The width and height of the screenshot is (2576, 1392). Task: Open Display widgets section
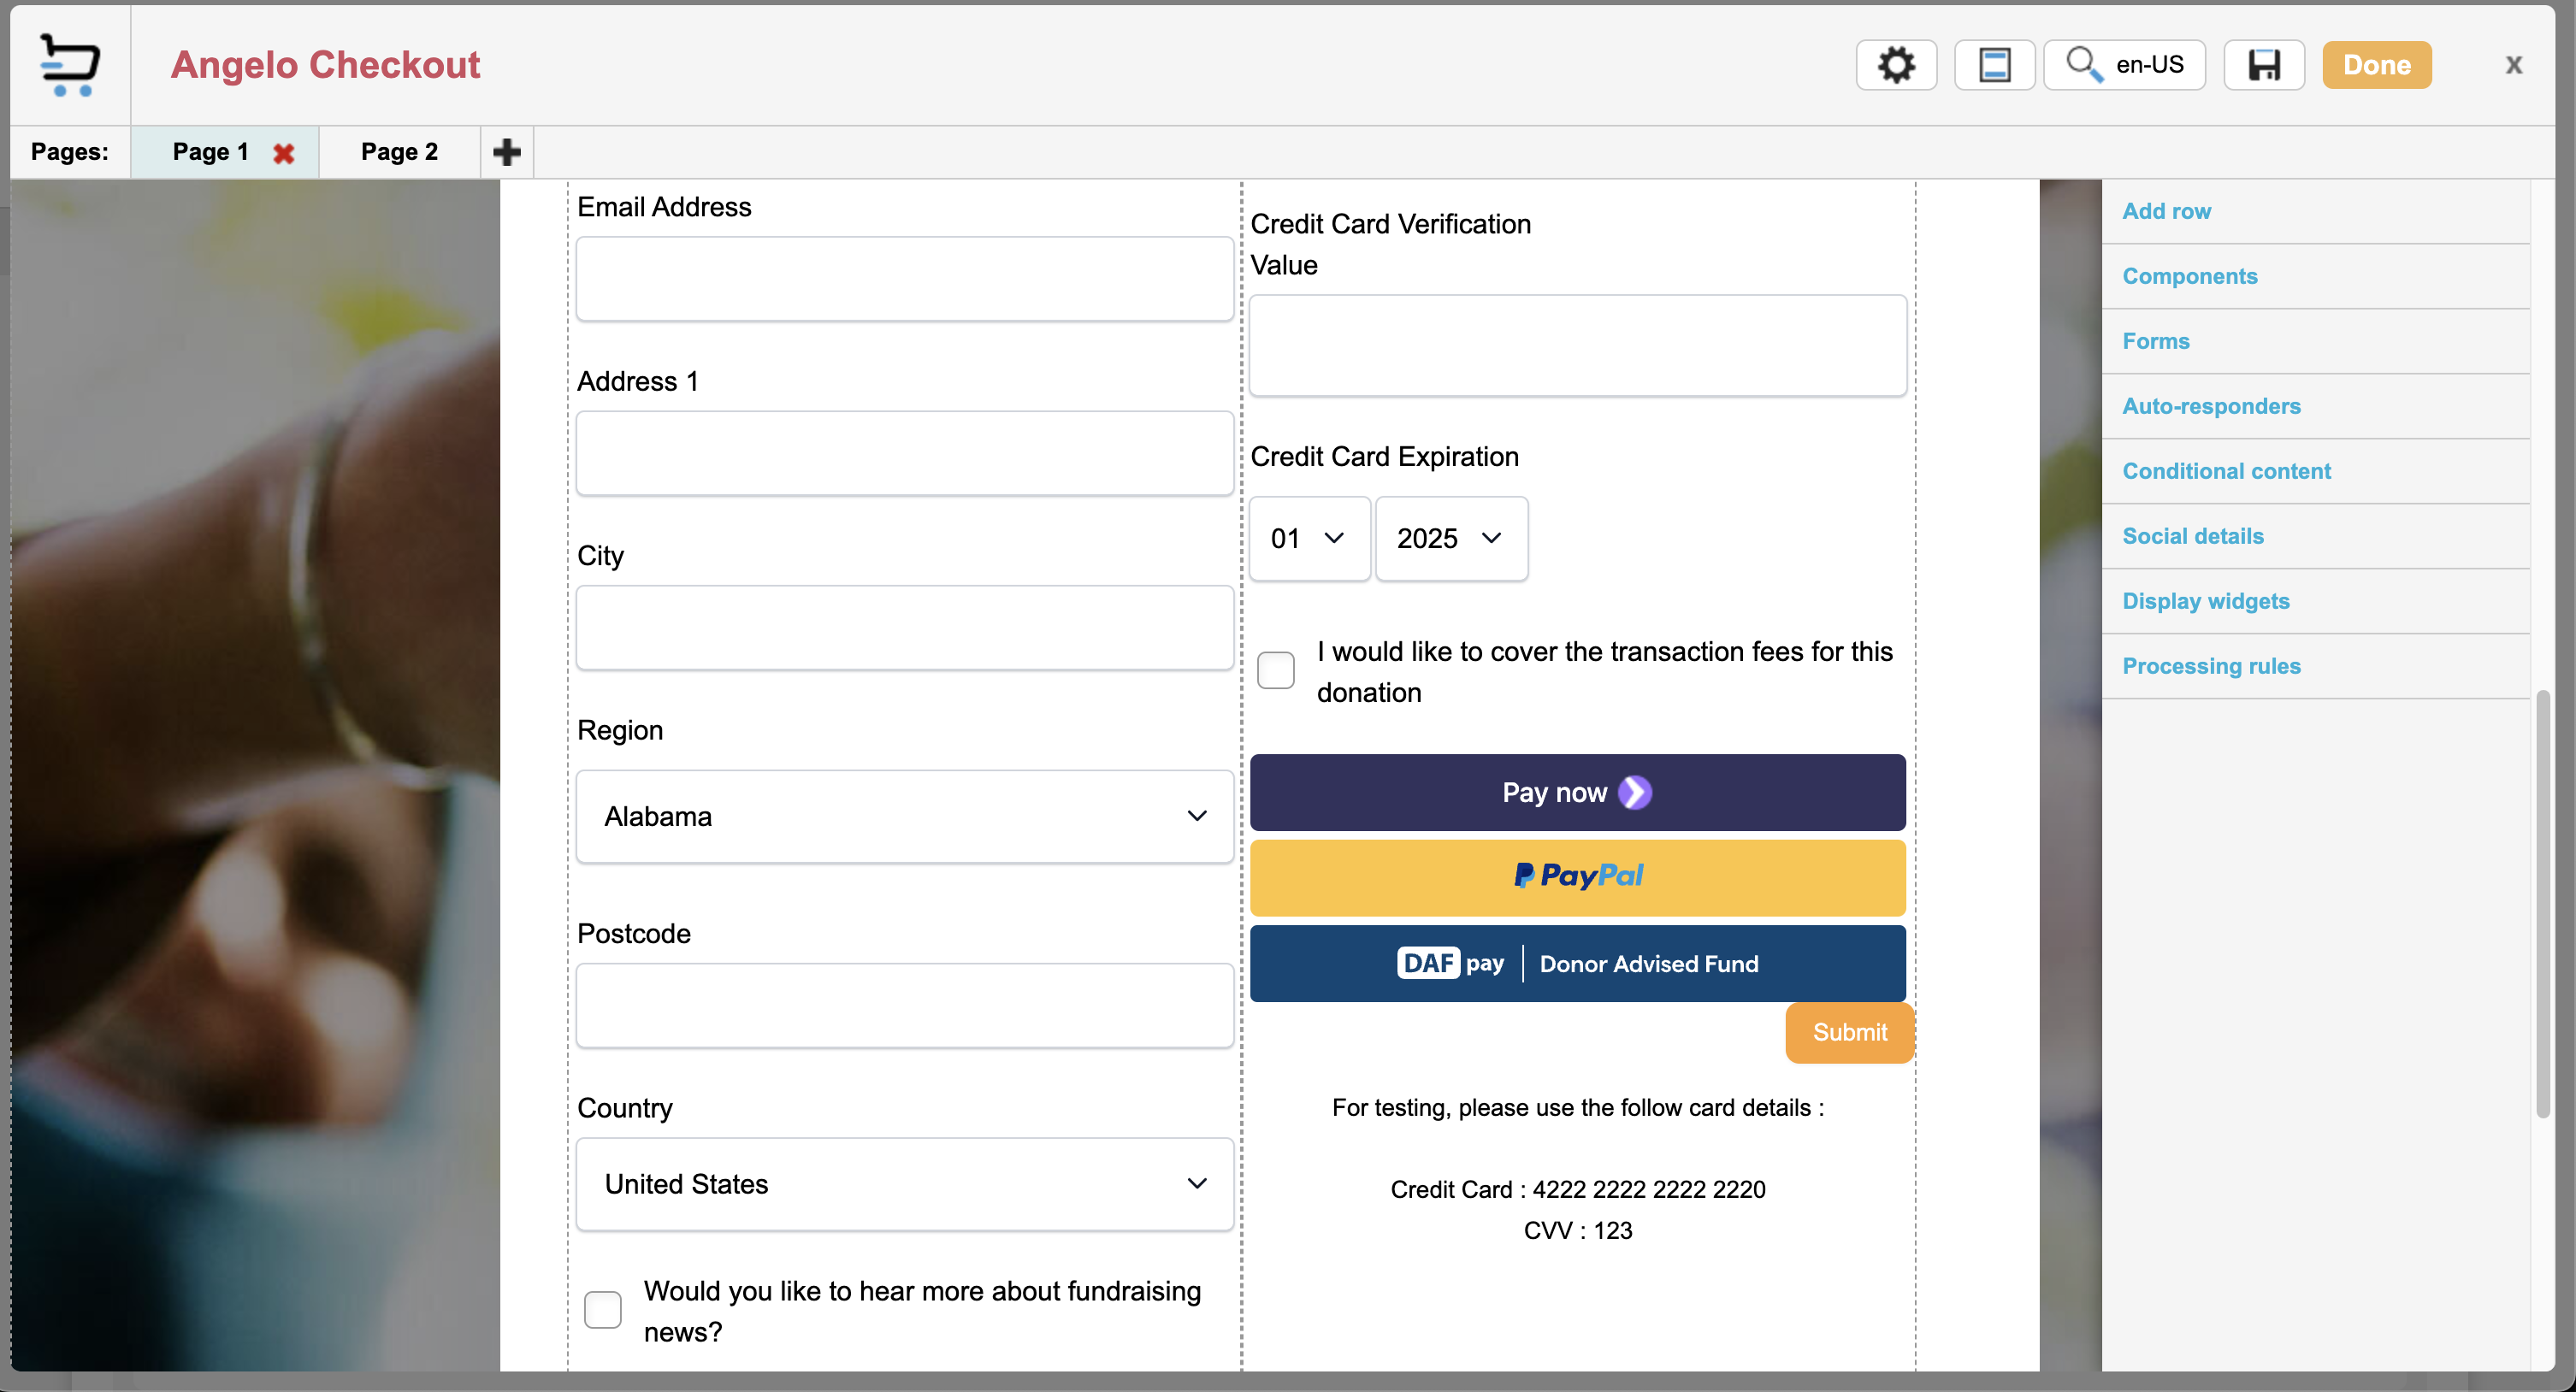2315,601
